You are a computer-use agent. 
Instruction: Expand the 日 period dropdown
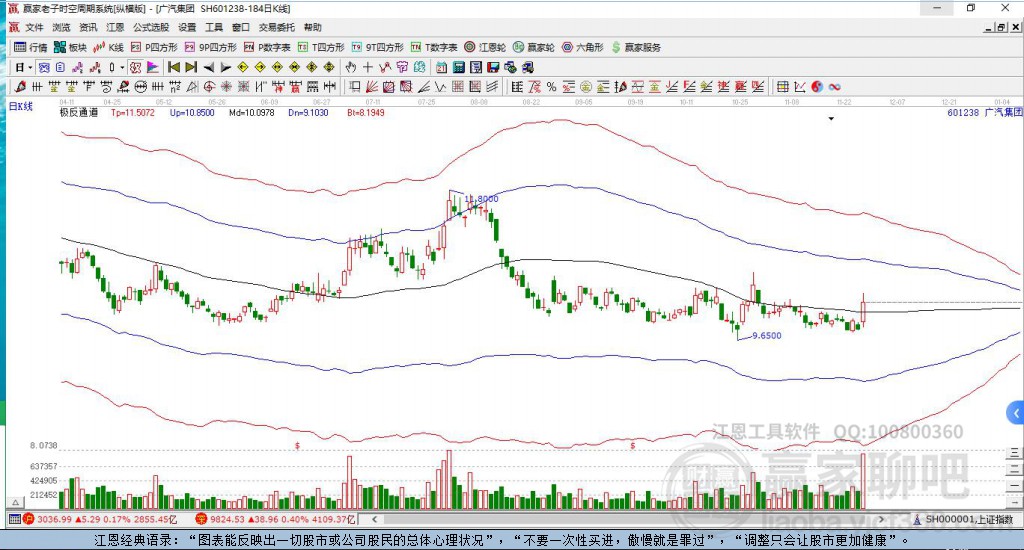pyautogui.click(x=24, y=67)
